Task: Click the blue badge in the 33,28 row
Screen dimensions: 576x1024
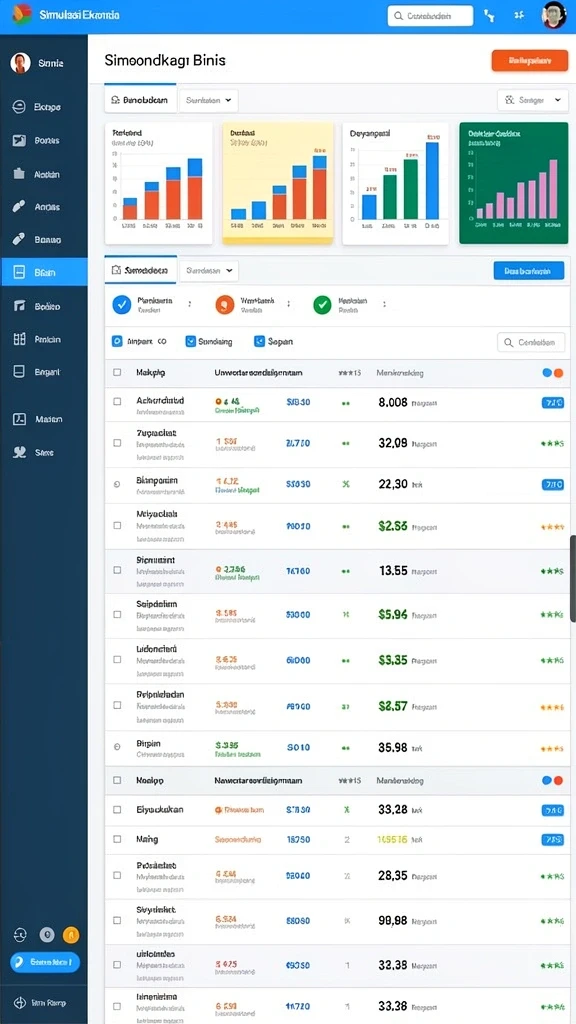Action: click(552, 810)
